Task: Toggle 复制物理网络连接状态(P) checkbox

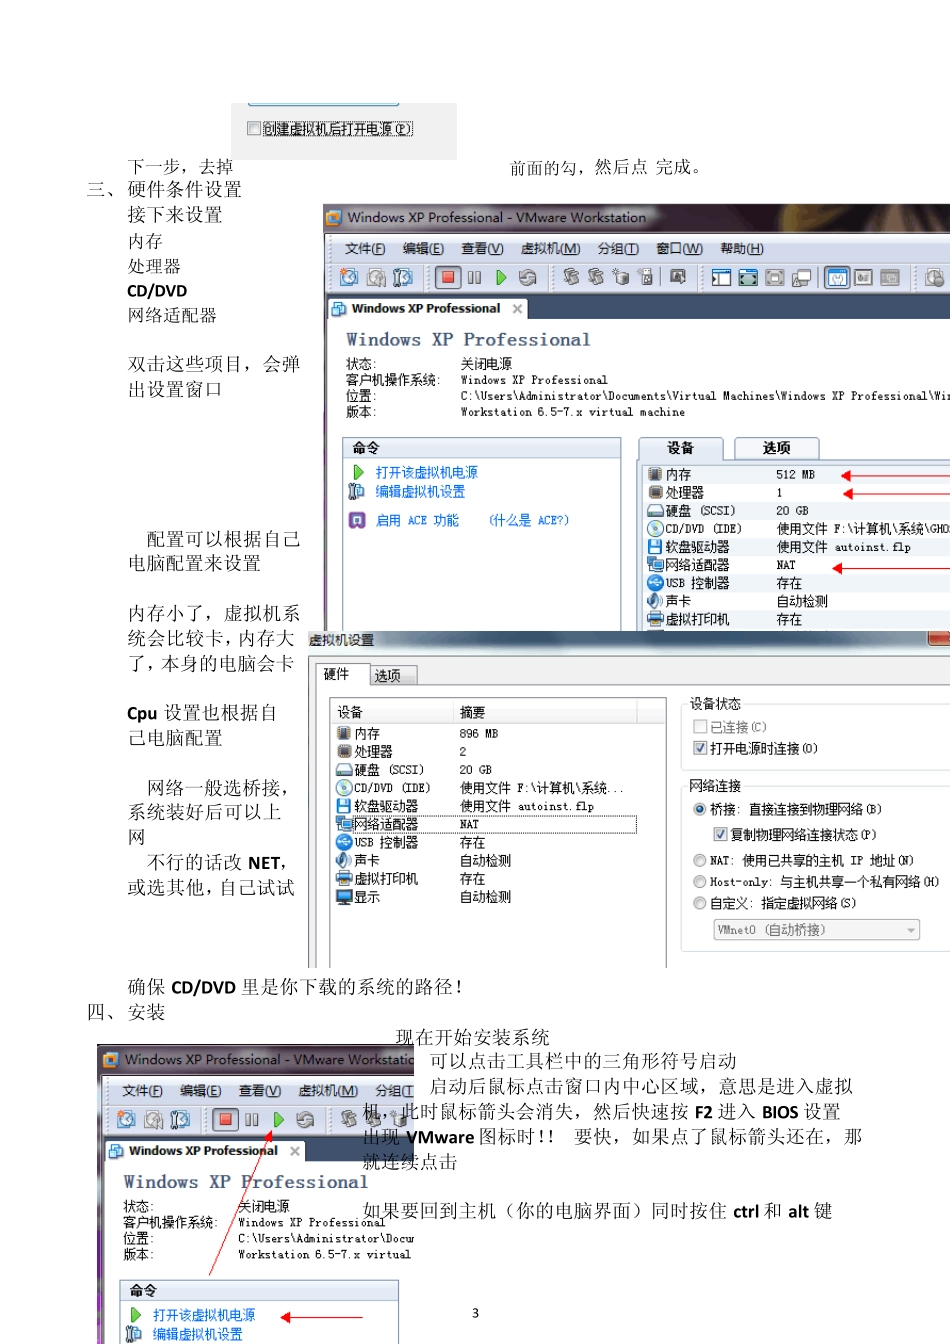Action: pos(720,834)
